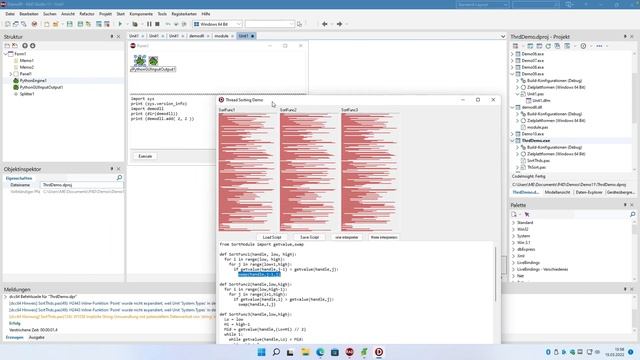Open the Hilfe menu
640x360 pixels.
(x=206, y=14)
